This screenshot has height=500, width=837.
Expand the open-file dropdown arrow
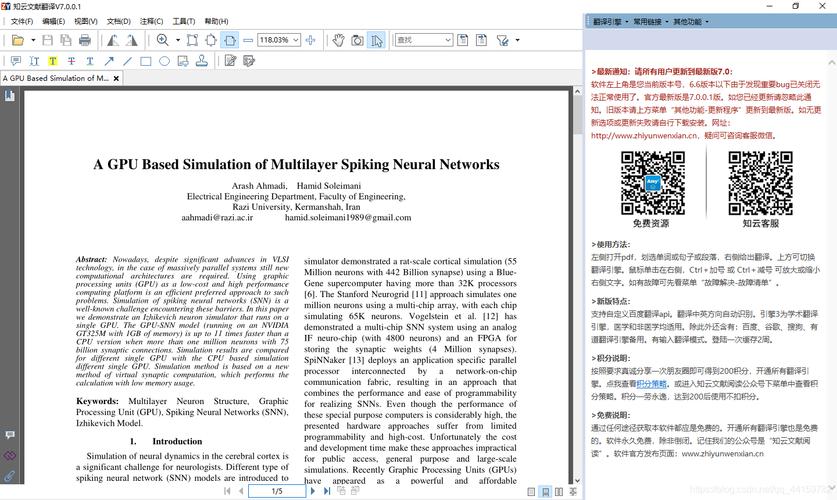(x=33, y=40)
